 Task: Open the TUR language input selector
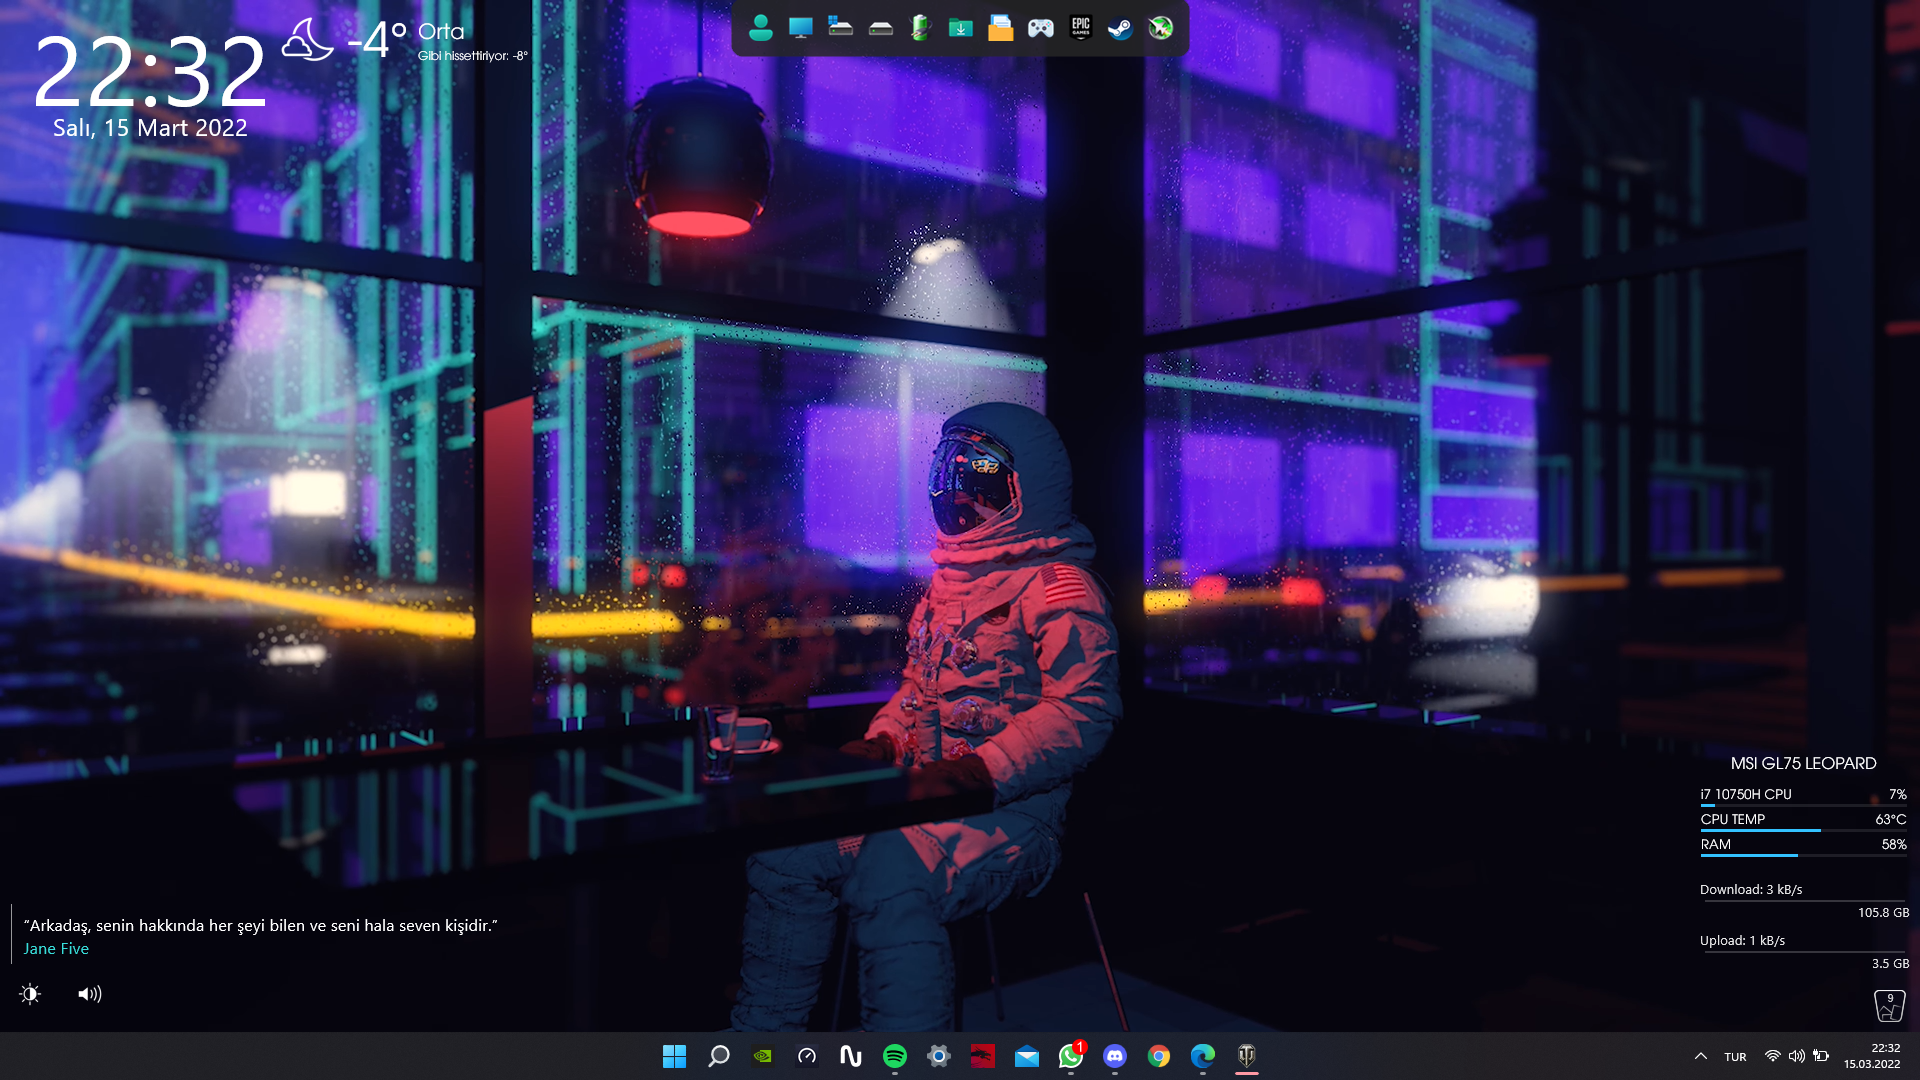click(x=1735, y=1057)
